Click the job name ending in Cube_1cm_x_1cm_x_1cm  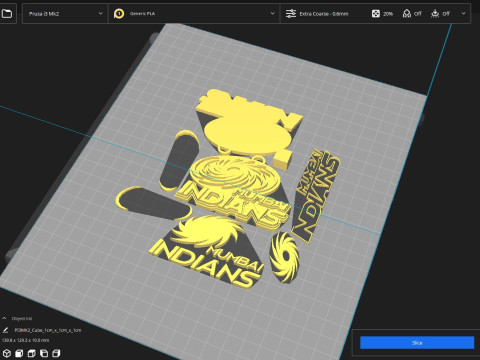[x=47, y=330]
